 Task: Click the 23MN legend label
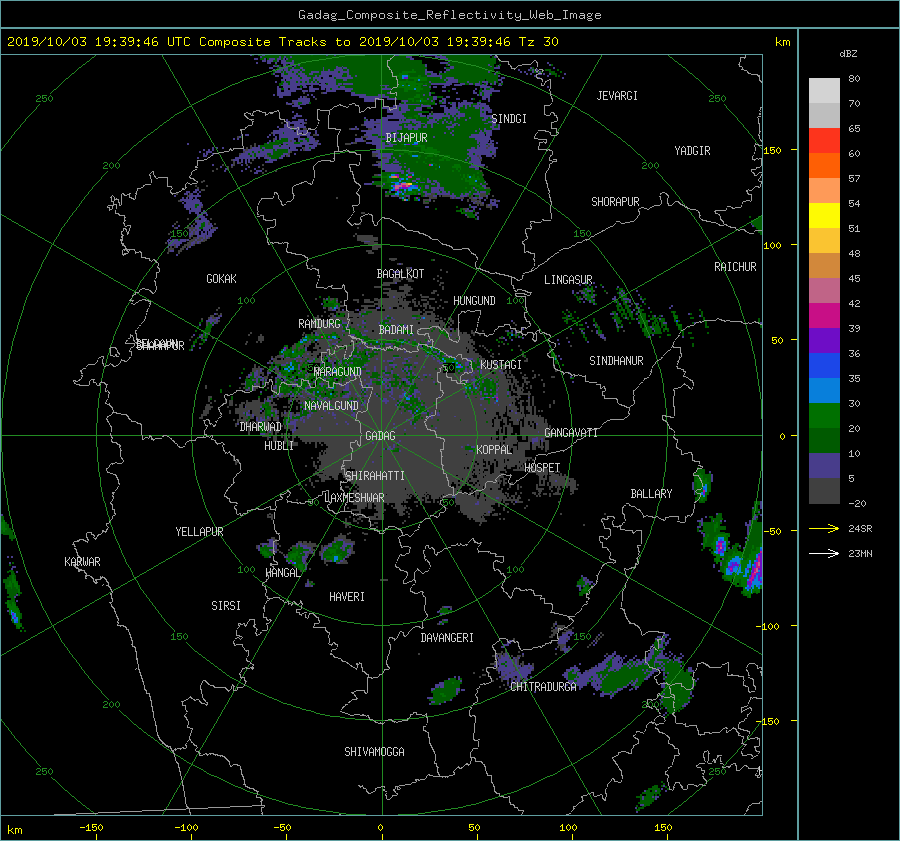tap(860, 554)
